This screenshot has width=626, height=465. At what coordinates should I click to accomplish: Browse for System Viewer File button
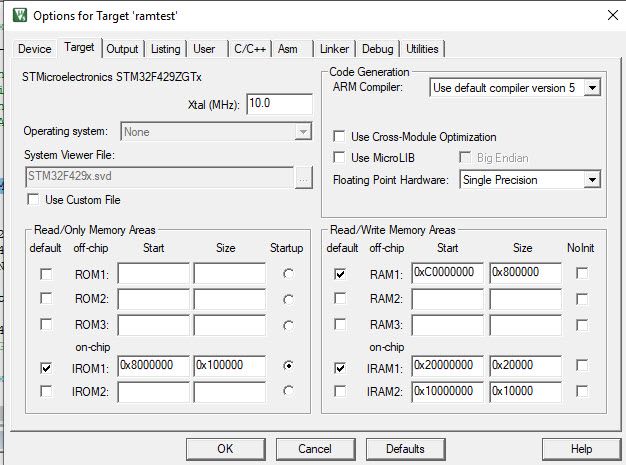point(303,177)
